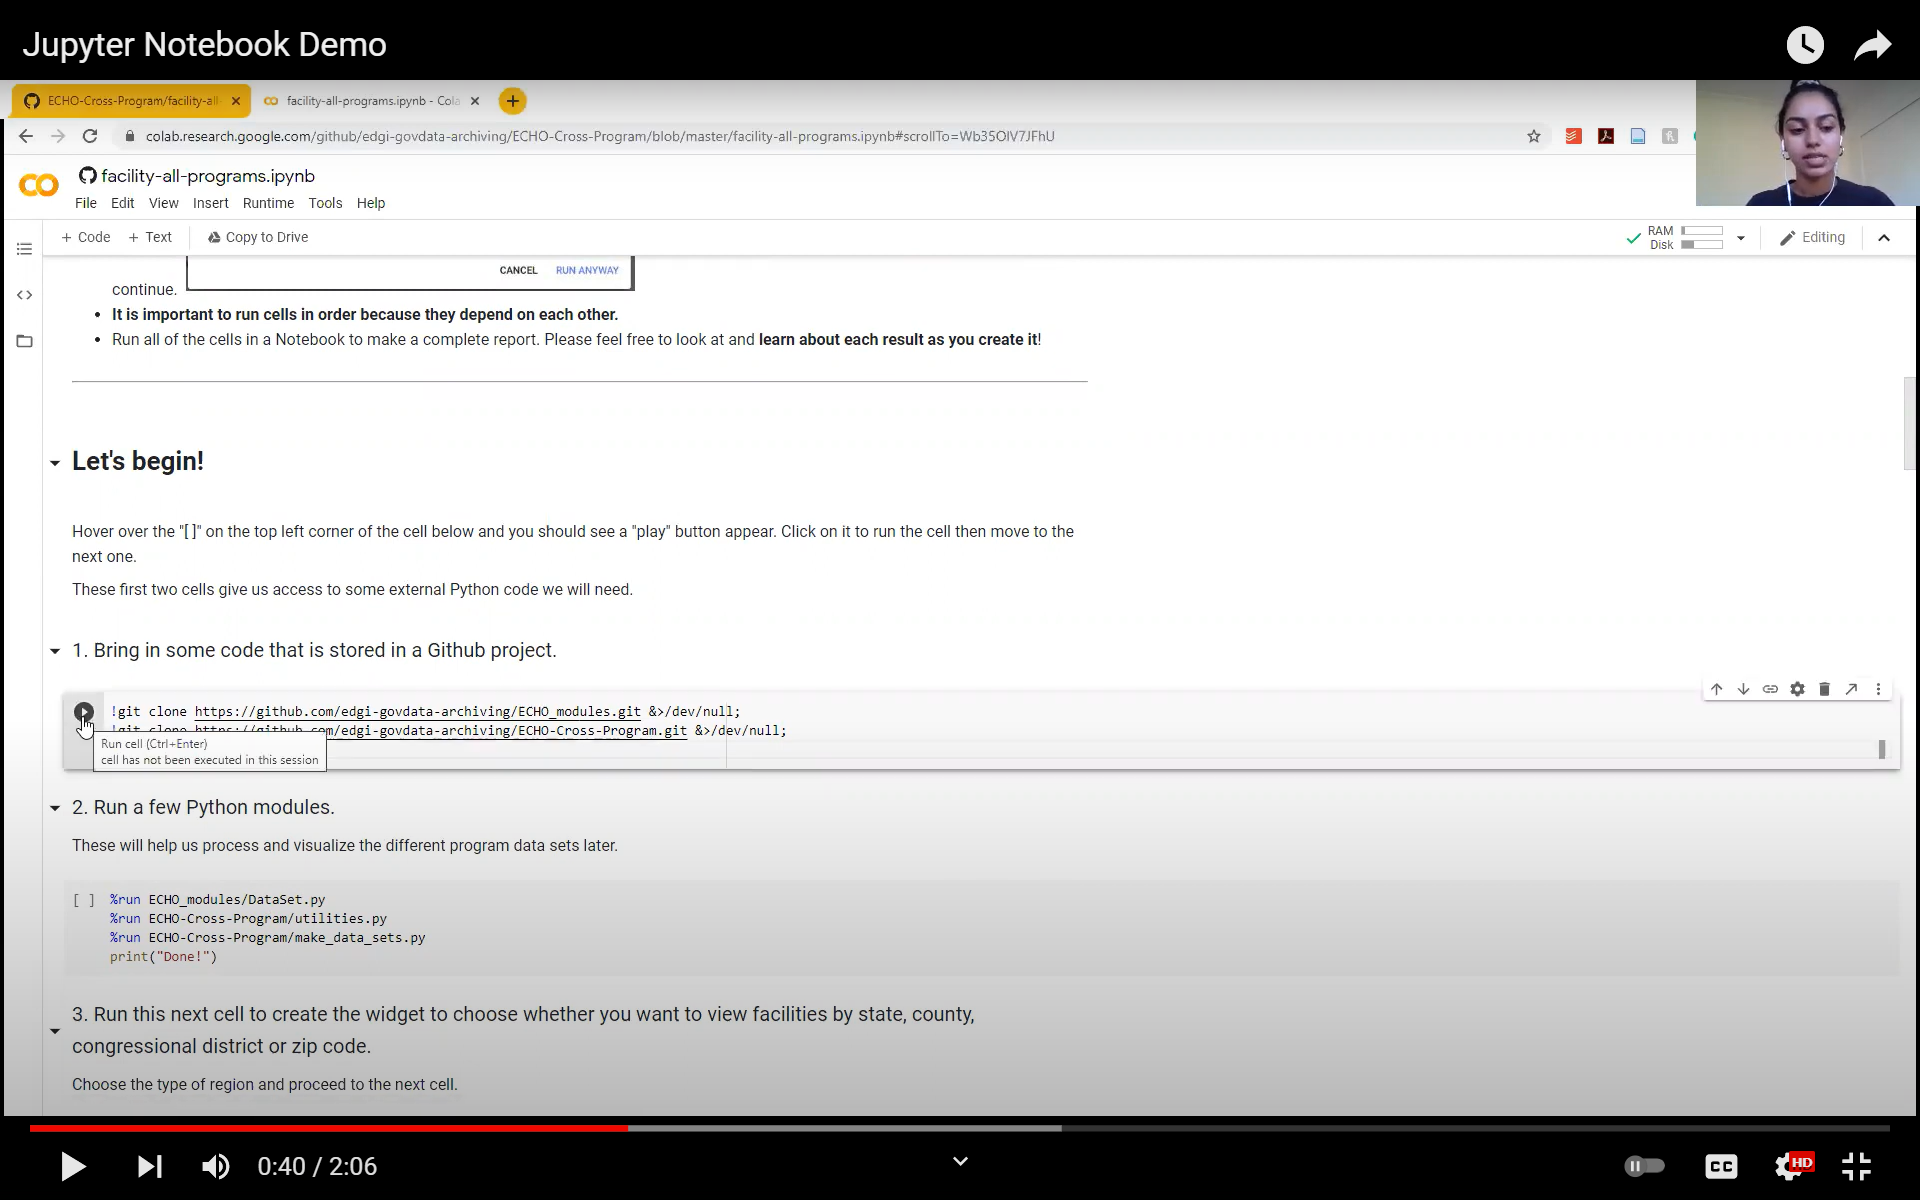Click the cell settings gear icon
This screenshot has width=1920, height=1200.
click(1797, 688)
